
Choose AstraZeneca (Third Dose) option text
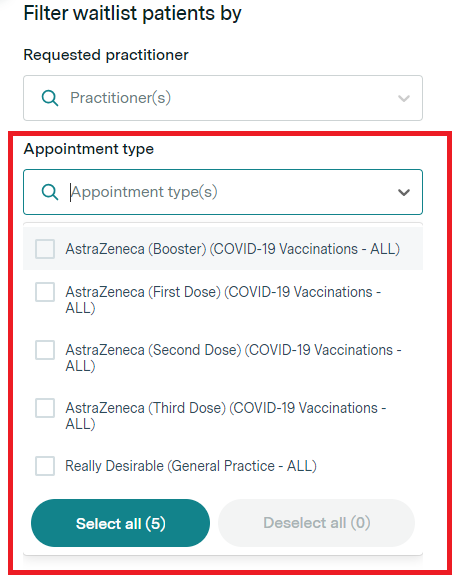tap(226, 416)
